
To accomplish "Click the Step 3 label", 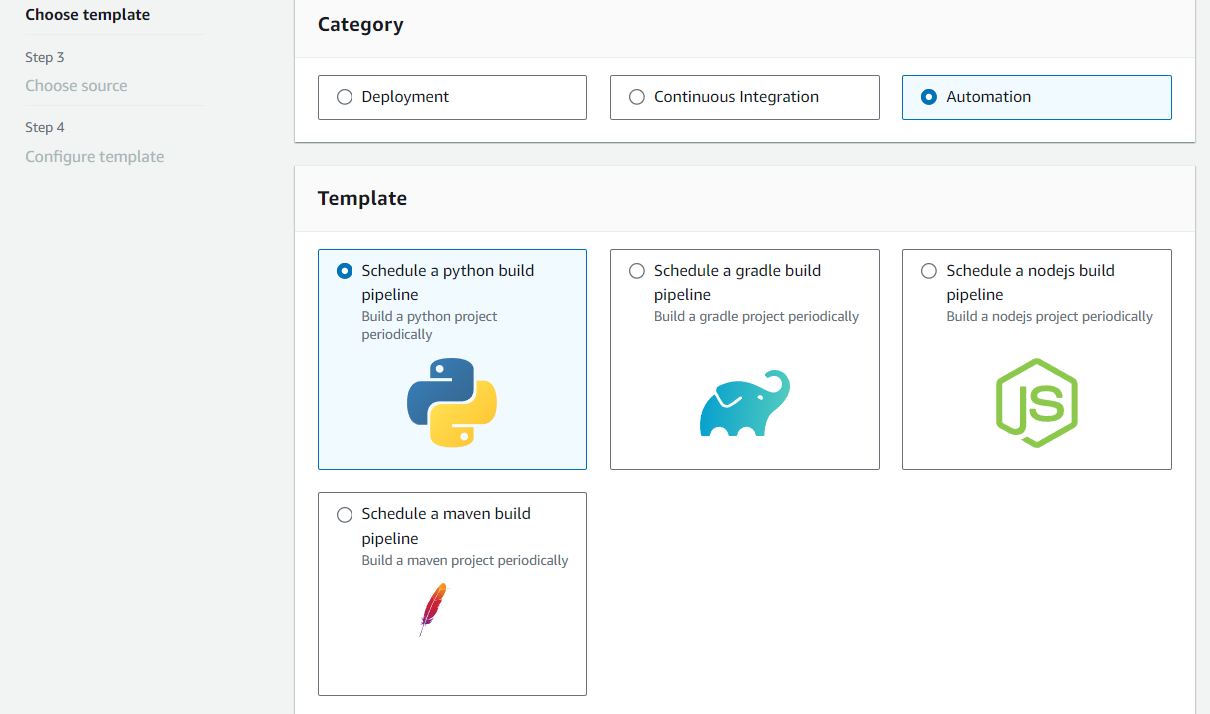I will (x=45, y=57).
